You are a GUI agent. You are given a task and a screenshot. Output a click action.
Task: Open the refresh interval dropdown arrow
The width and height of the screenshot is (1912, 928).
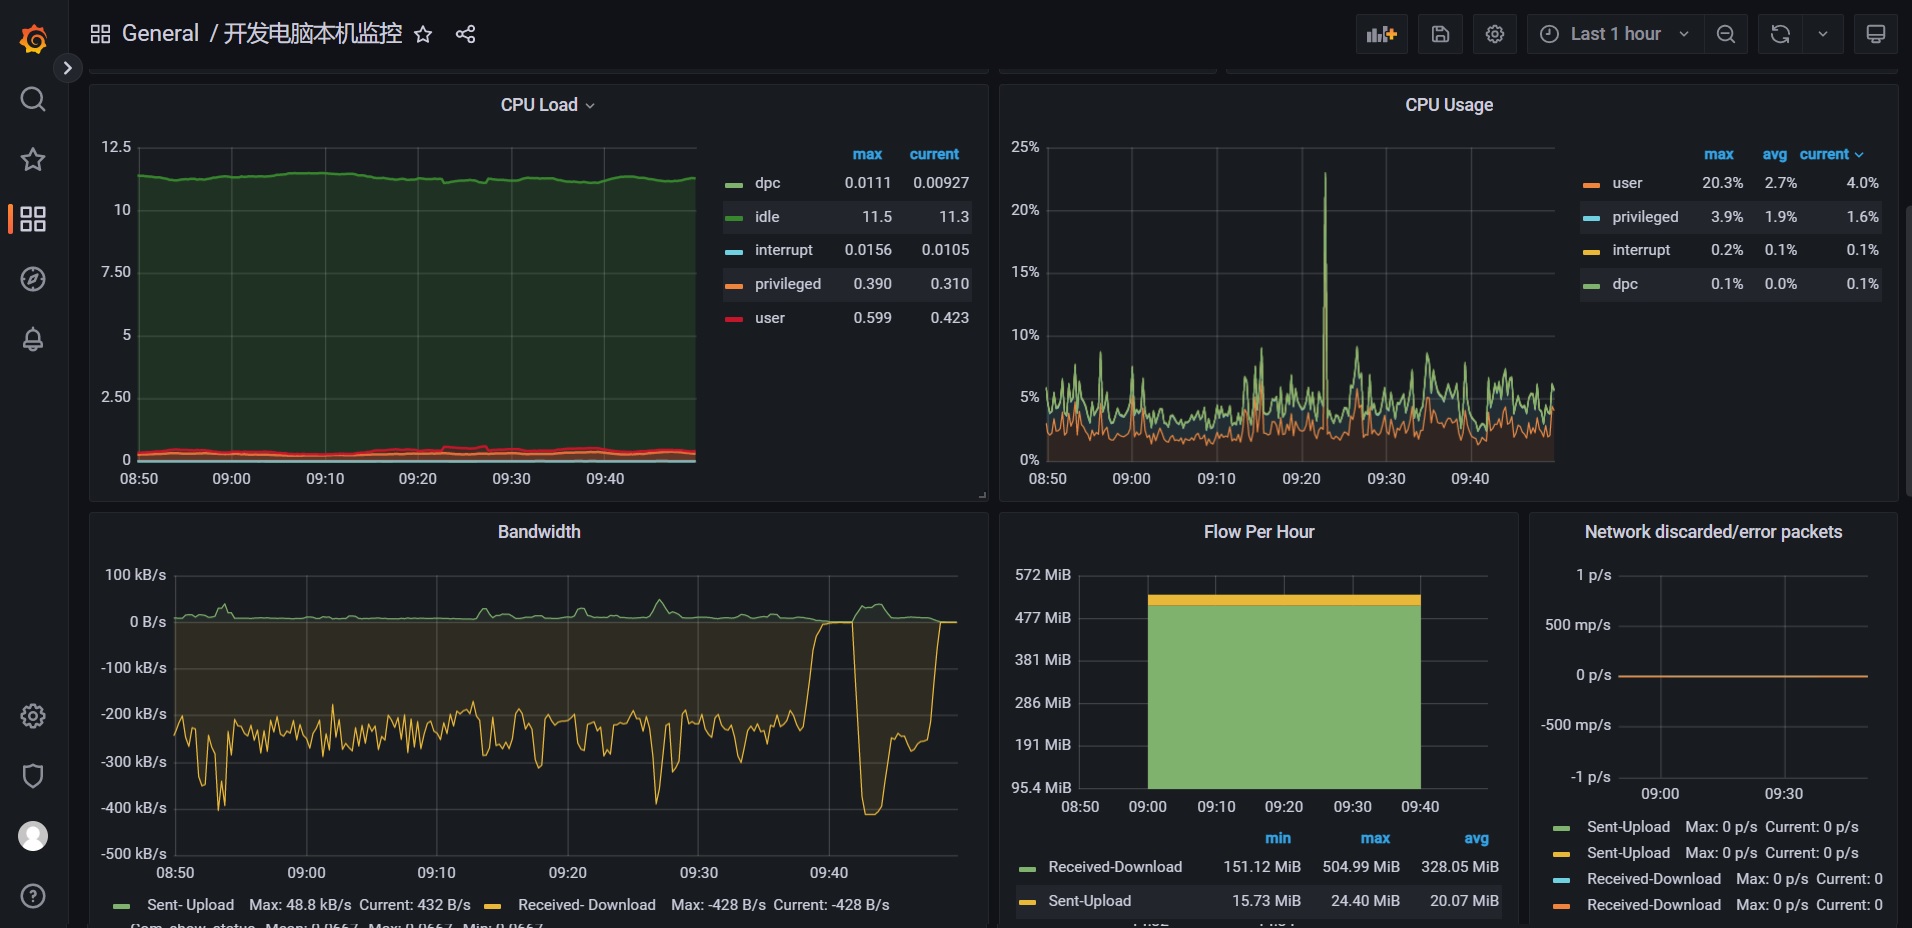1823,34
